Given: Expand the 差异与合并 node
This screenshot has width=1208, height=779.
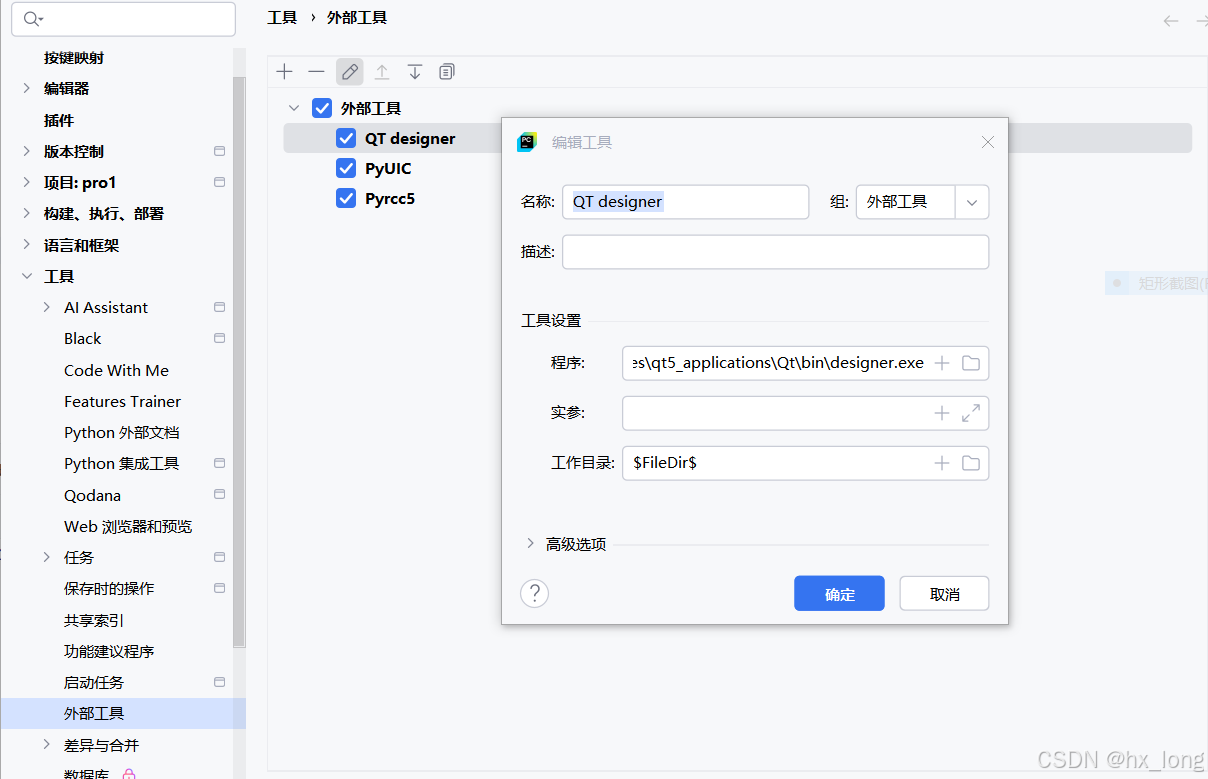Looking at the screenshot, I should pos(47,745).
